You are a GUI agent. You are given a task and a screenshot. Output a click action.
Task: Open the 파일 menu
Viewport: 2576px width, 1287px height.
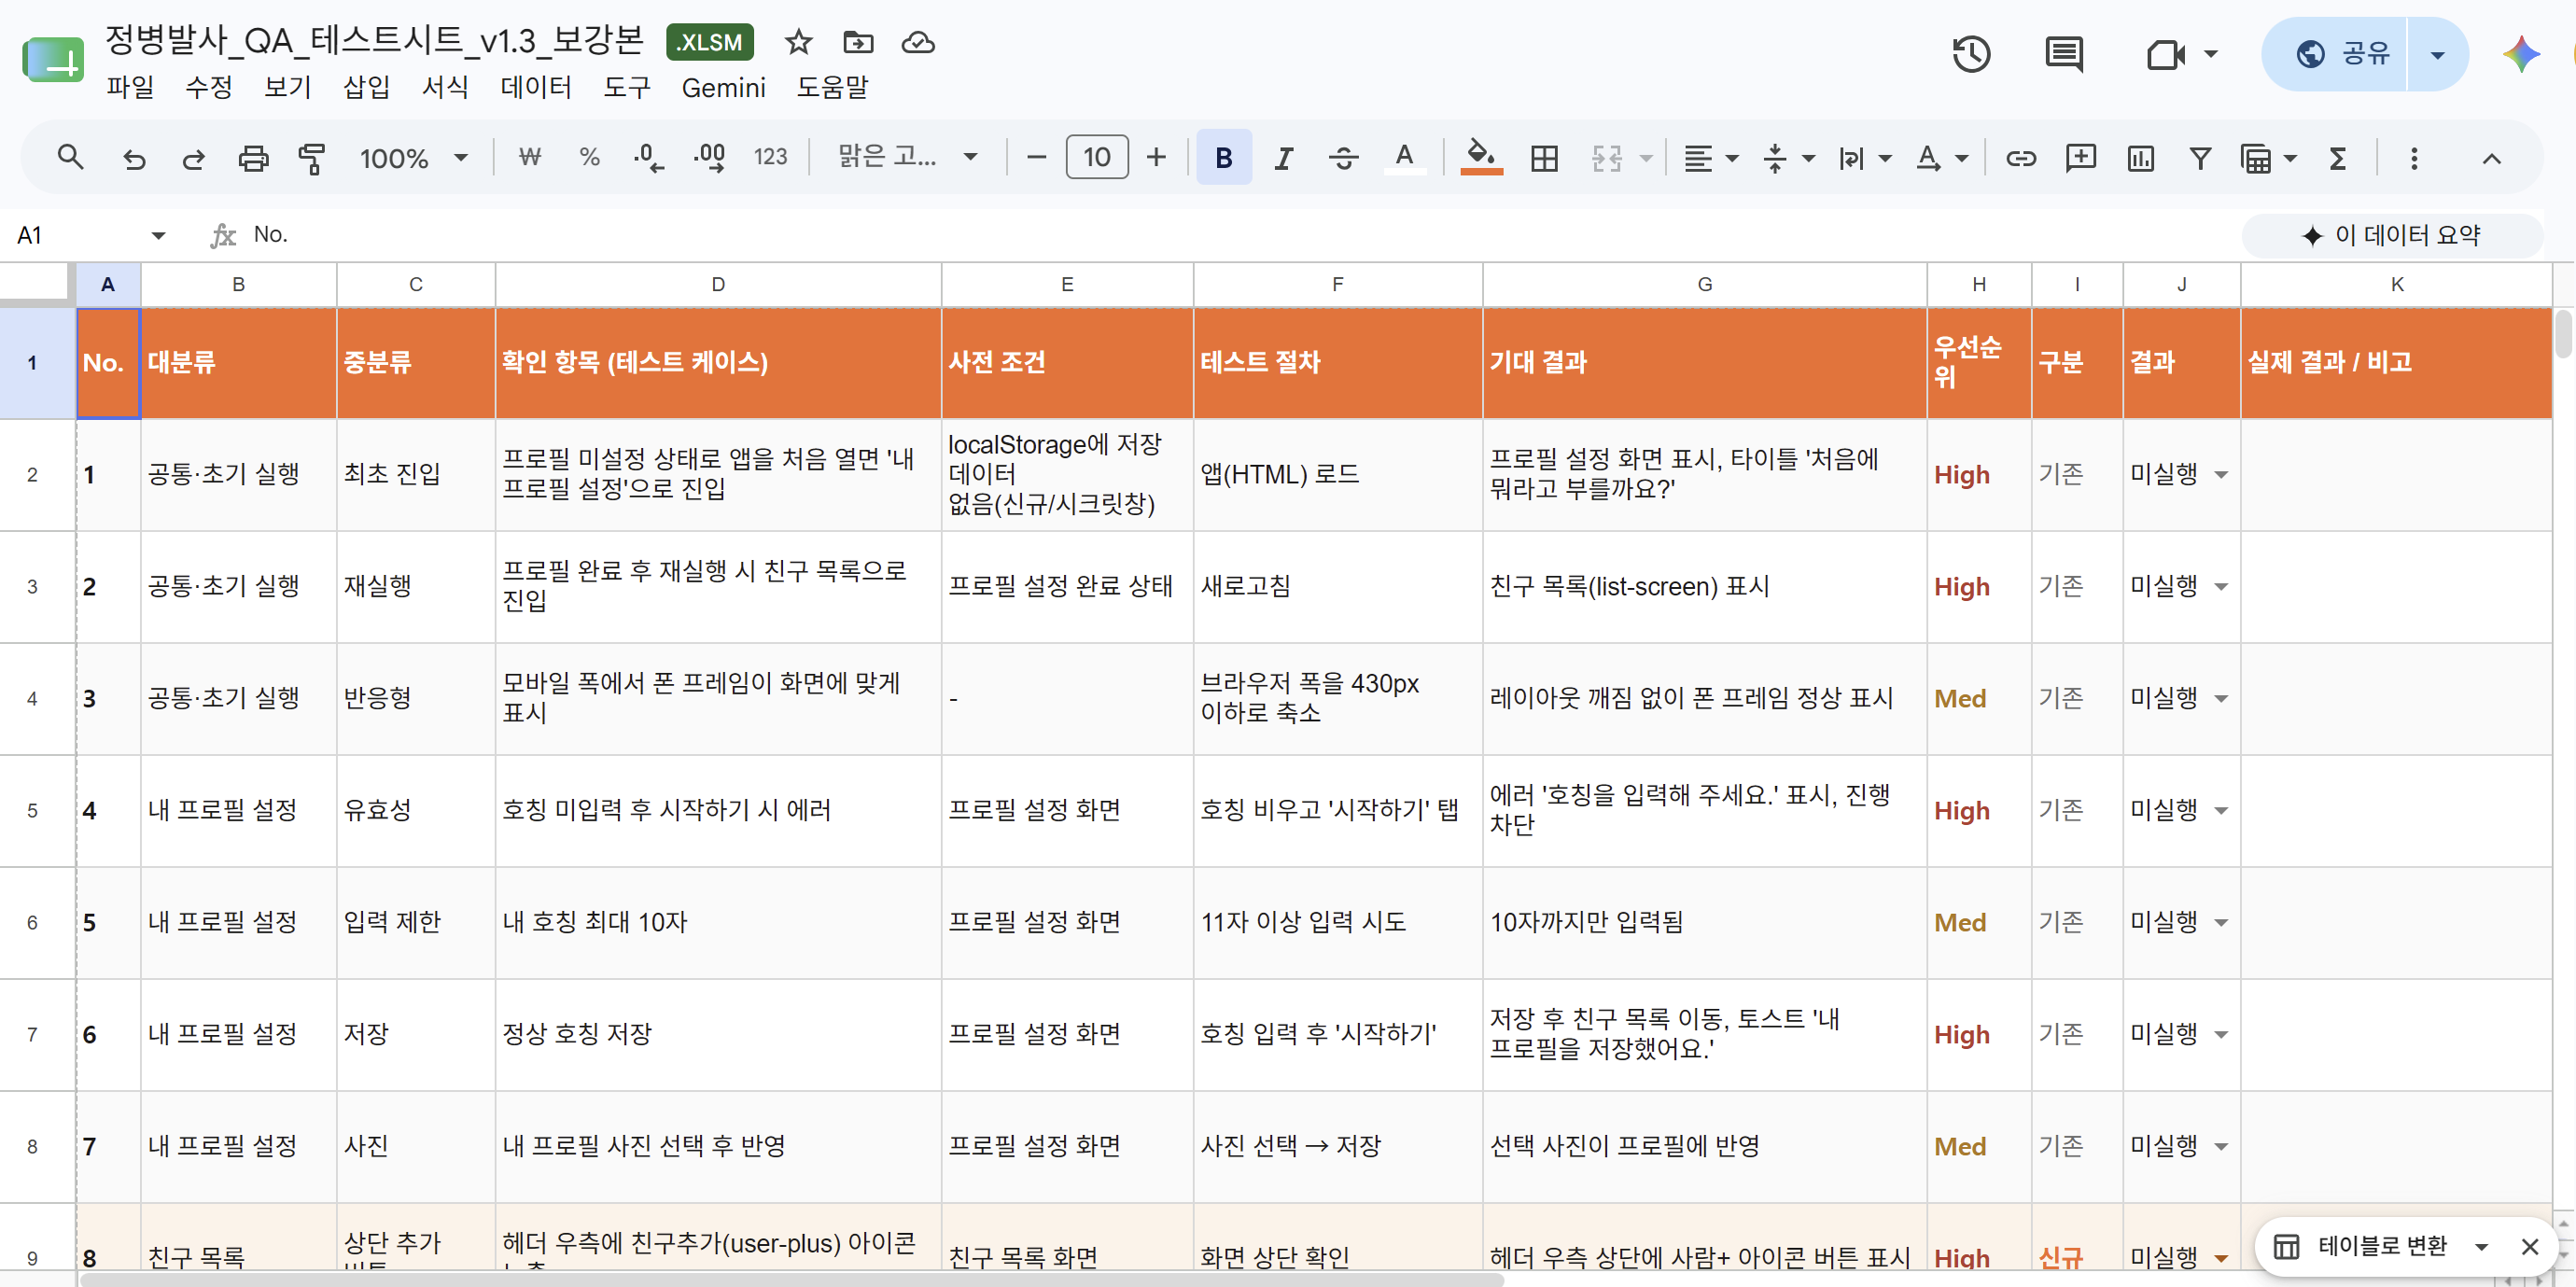[130, 87]
